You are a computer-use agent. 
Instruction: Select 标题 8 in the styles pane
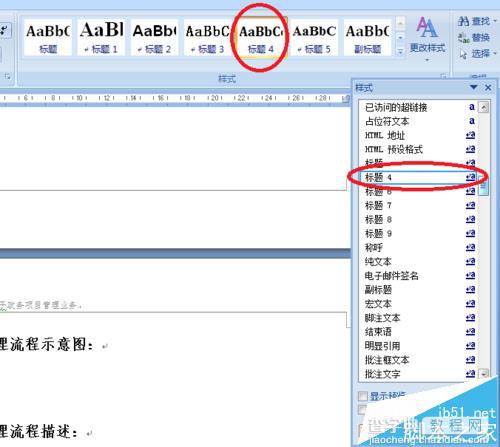pyautogui.click(x=419, y=219)
